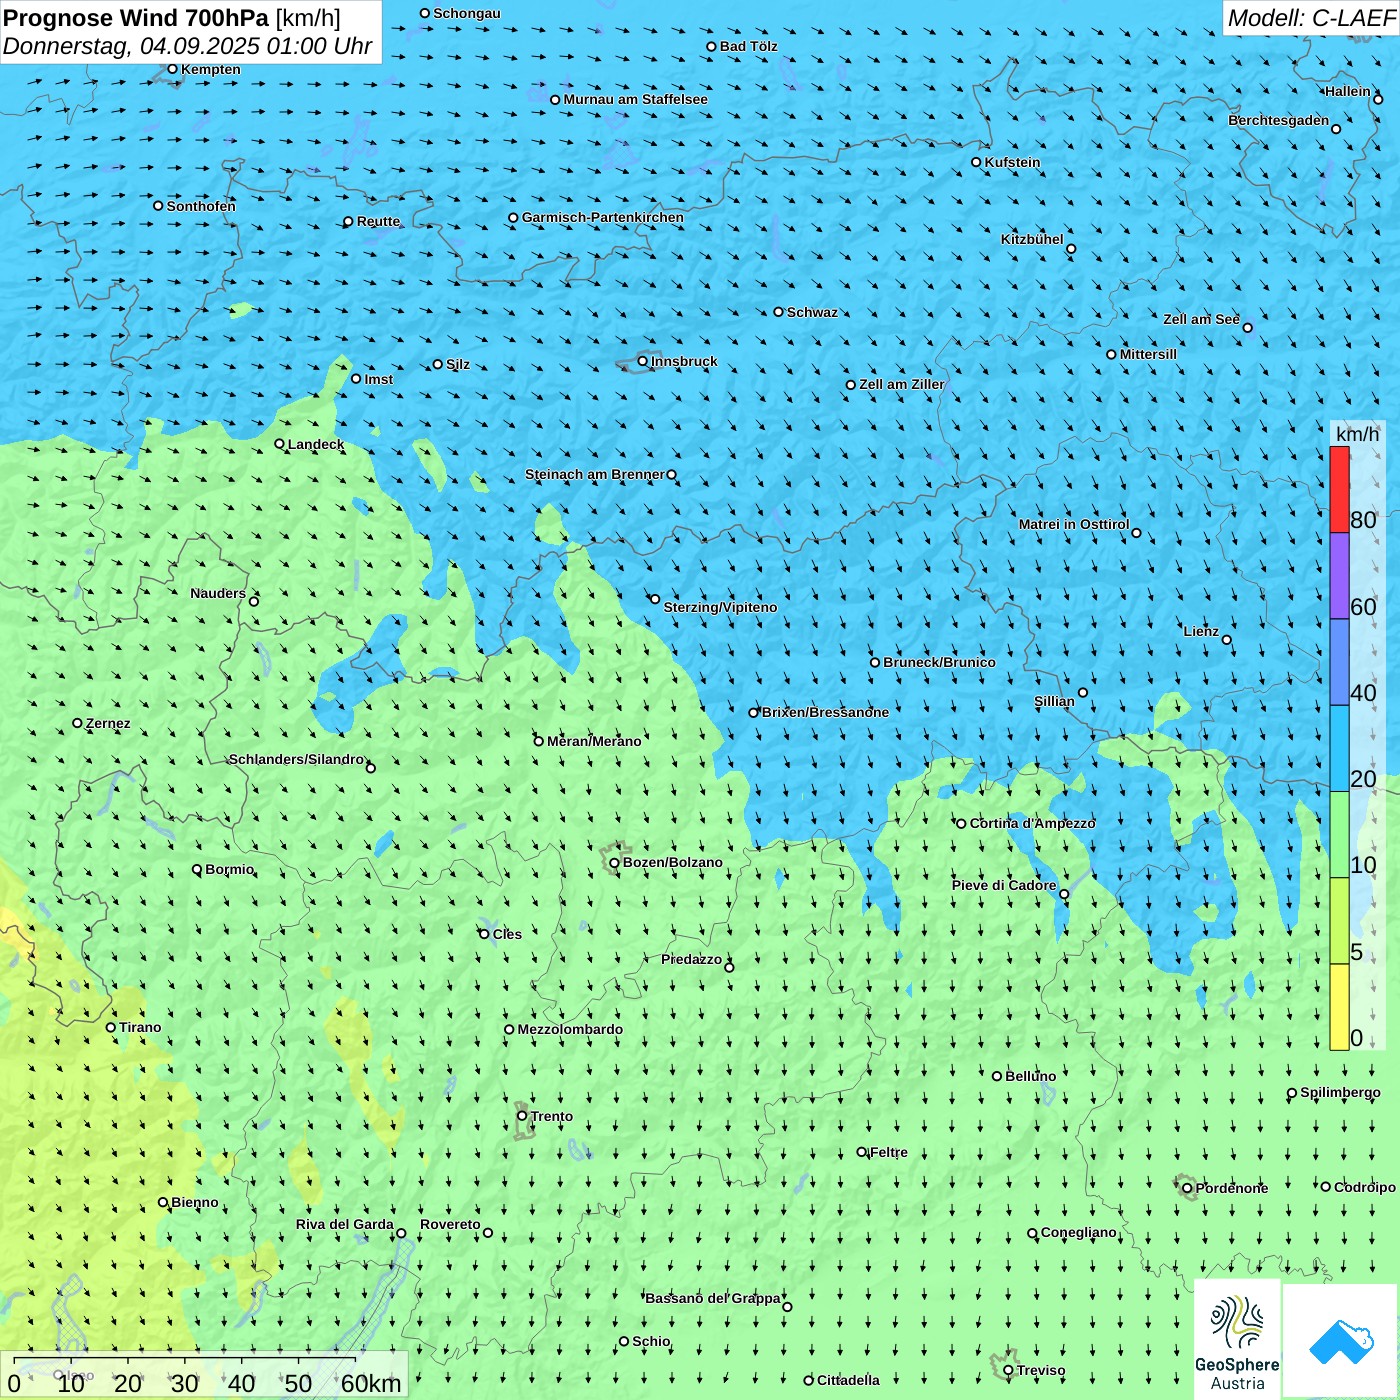
Task: Click the Lienz location dot
Action: click(1227, 640)
